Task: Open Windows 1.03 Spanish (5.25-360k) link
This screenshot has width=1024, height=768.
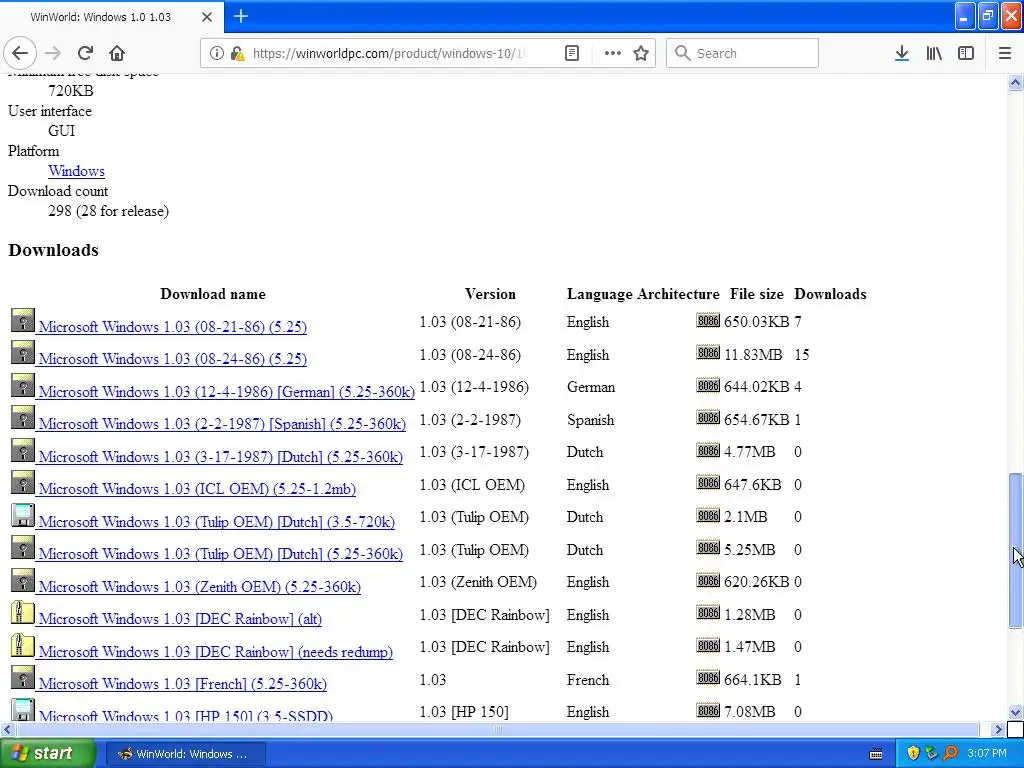Action: point(222,423)
